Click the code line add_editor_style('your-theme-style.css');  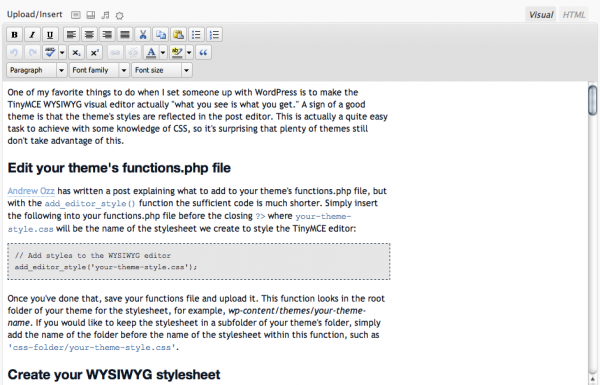106,267
